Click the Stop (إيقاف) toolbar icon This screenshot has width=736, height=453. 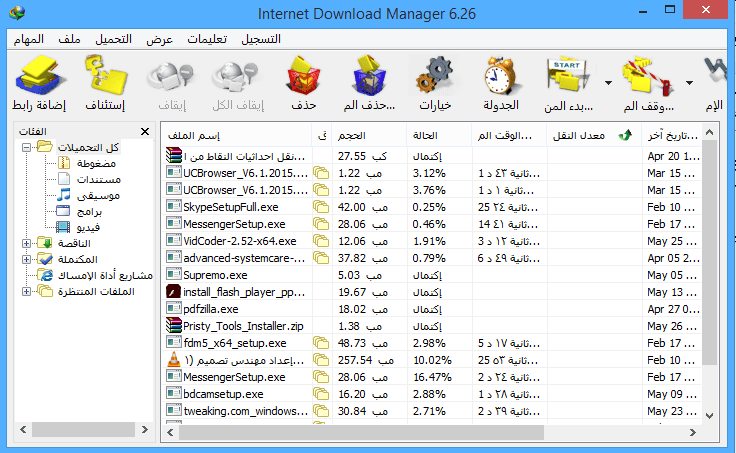(171, 77)
